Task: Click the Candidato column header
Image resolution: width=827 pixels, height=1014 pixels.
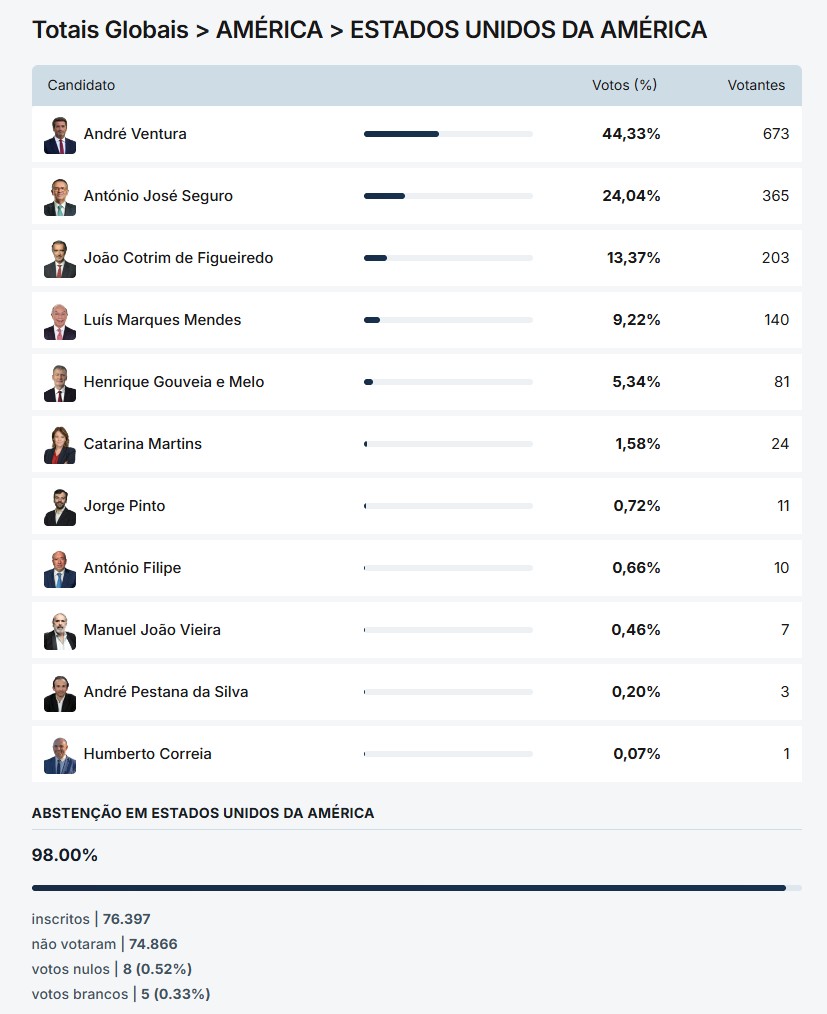Action: click(x=81, y=85)
